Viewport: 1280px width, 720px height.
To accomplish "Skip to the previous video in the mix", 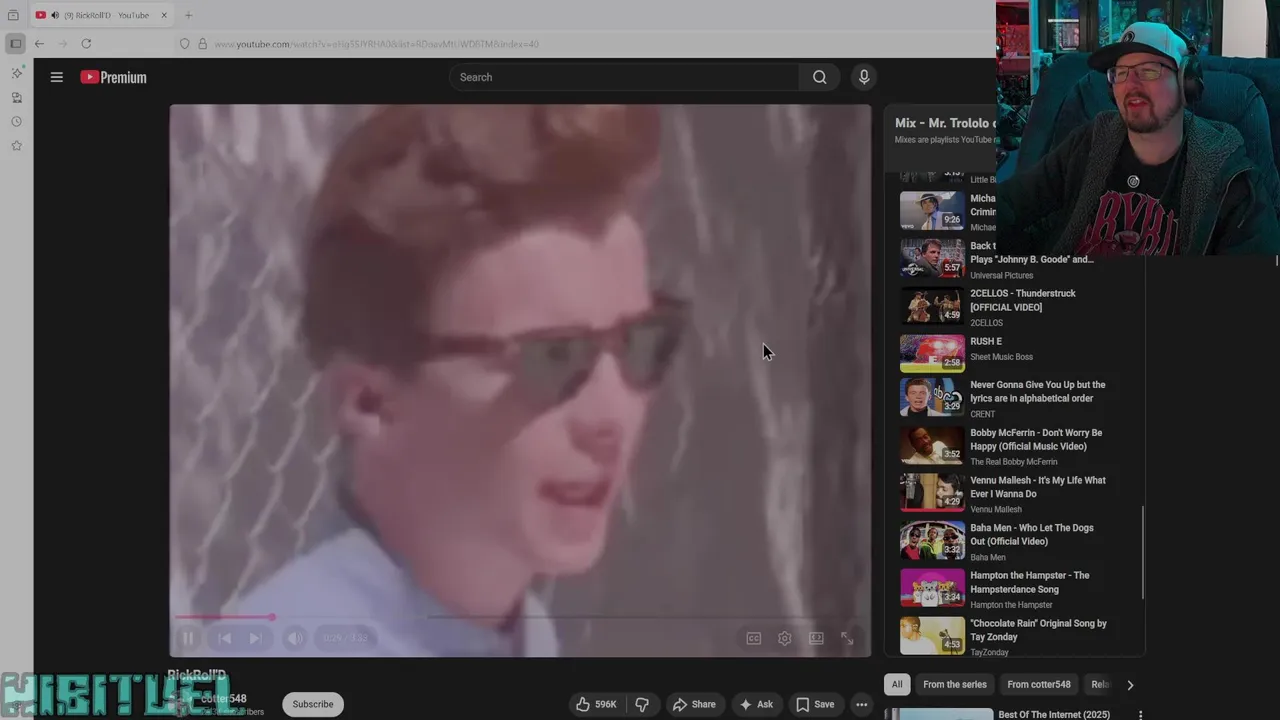I will click(224, 638).
